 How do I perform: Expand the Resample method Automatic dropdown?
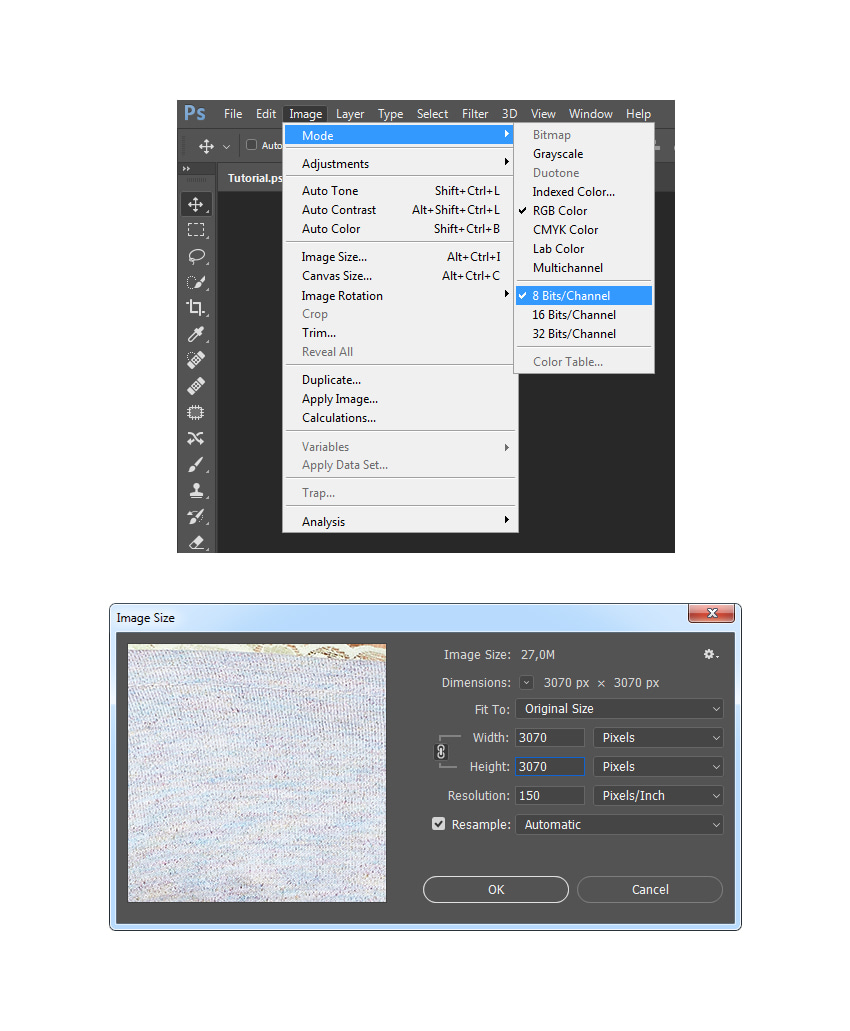[619, 825]
